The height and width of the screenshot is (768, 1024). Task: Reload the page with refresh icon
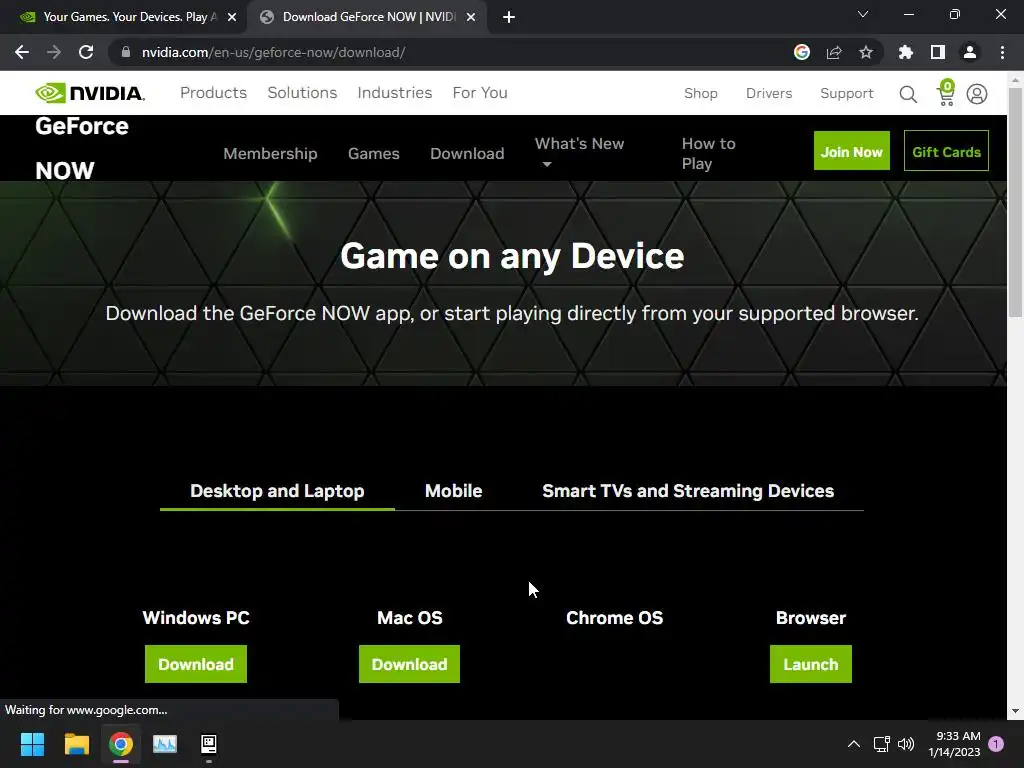pos(86,52)
